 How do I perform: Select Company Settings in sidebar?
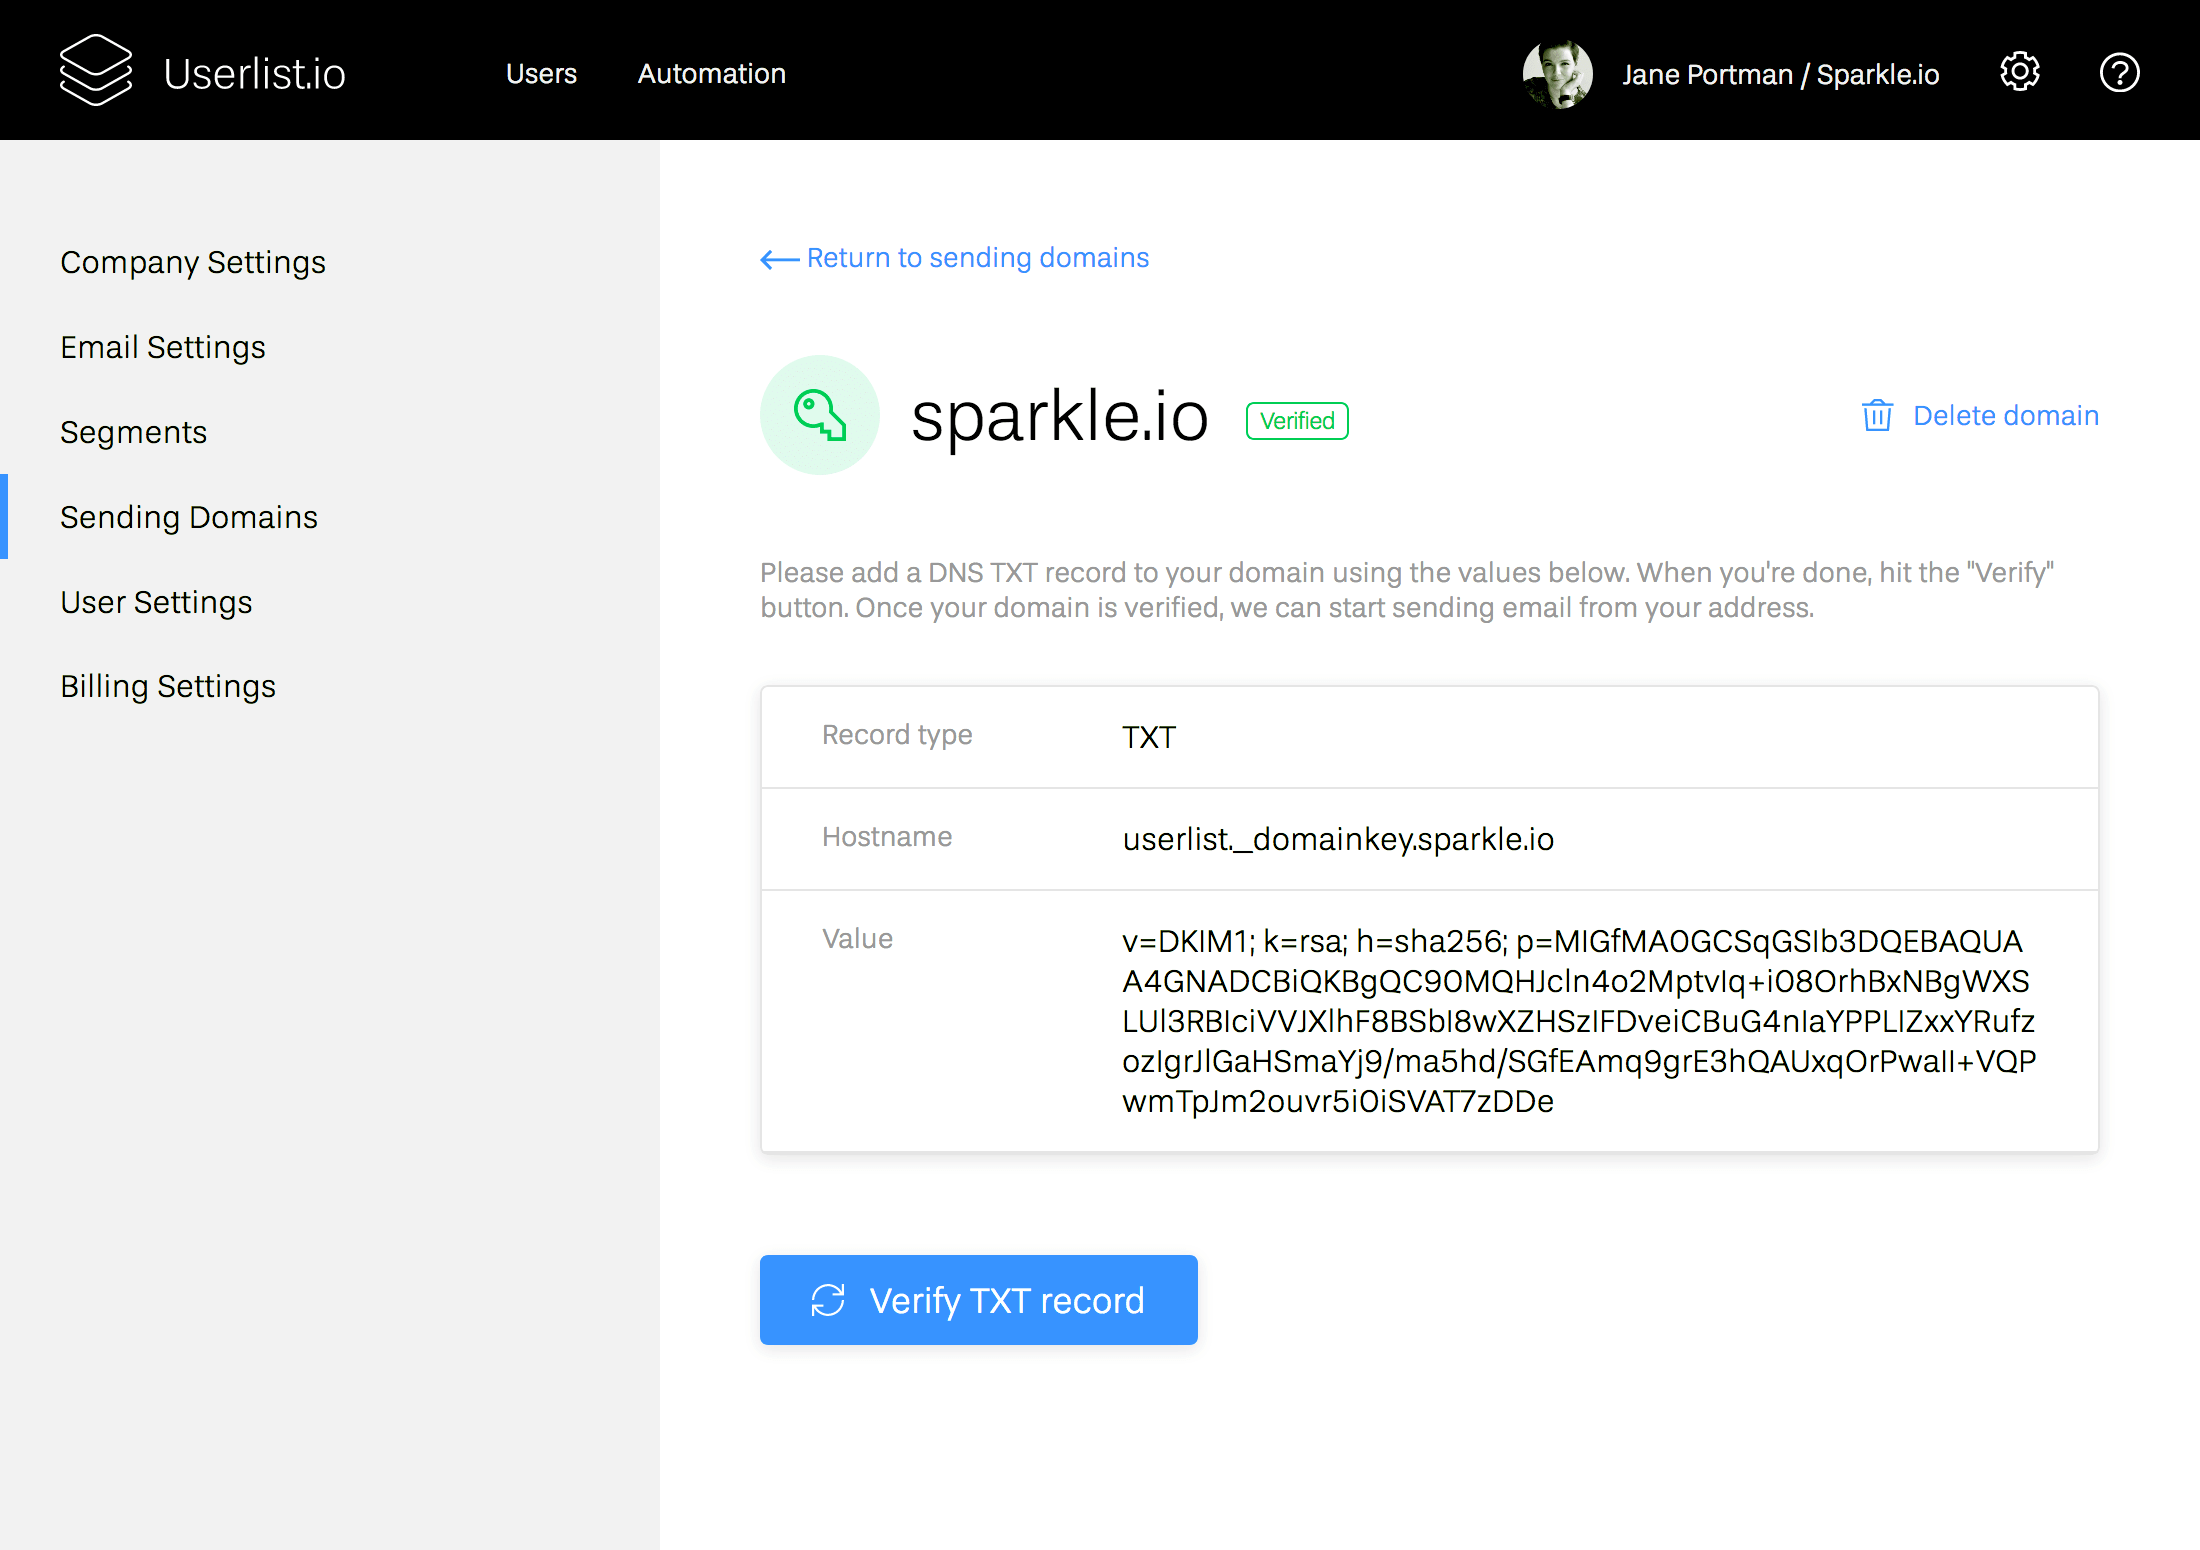click(193, 262)
